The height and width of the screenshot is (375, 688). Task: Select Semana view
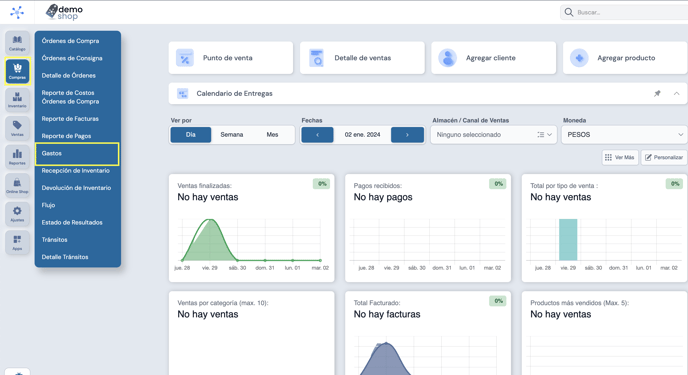pyautogui.click(x=232, y=135)
